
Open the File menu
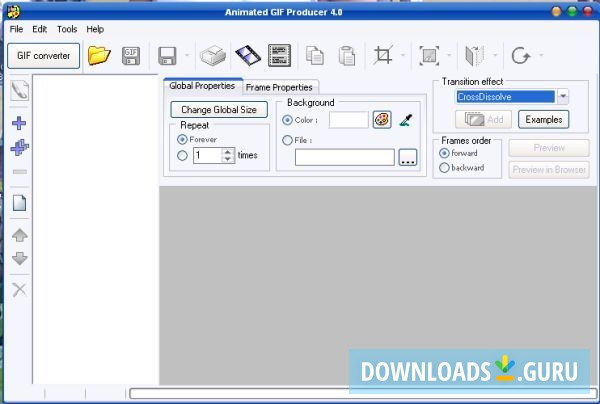[x=16, y=29]
